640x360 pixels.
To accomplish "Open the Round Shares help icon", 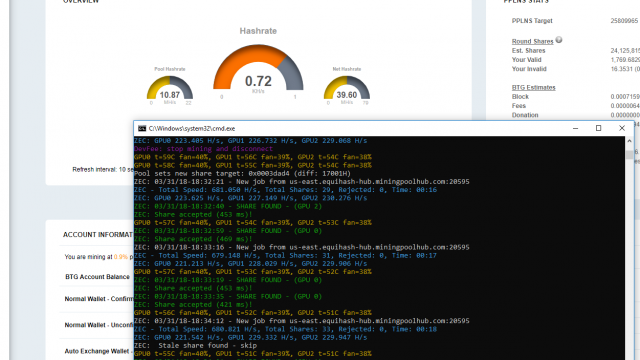I will [x=559, y=40].
